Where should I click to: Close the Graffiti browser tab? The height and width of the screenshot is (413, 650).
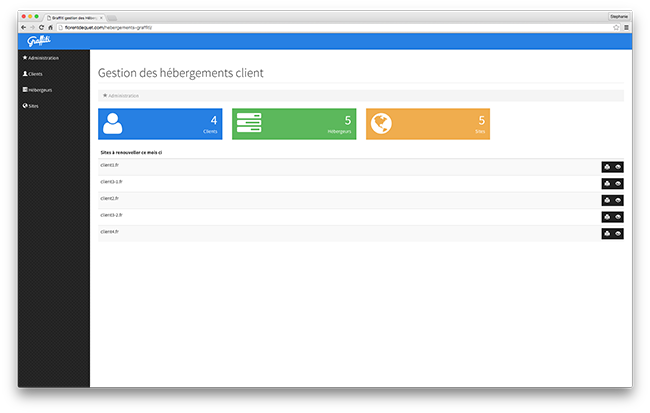(101, 18)
